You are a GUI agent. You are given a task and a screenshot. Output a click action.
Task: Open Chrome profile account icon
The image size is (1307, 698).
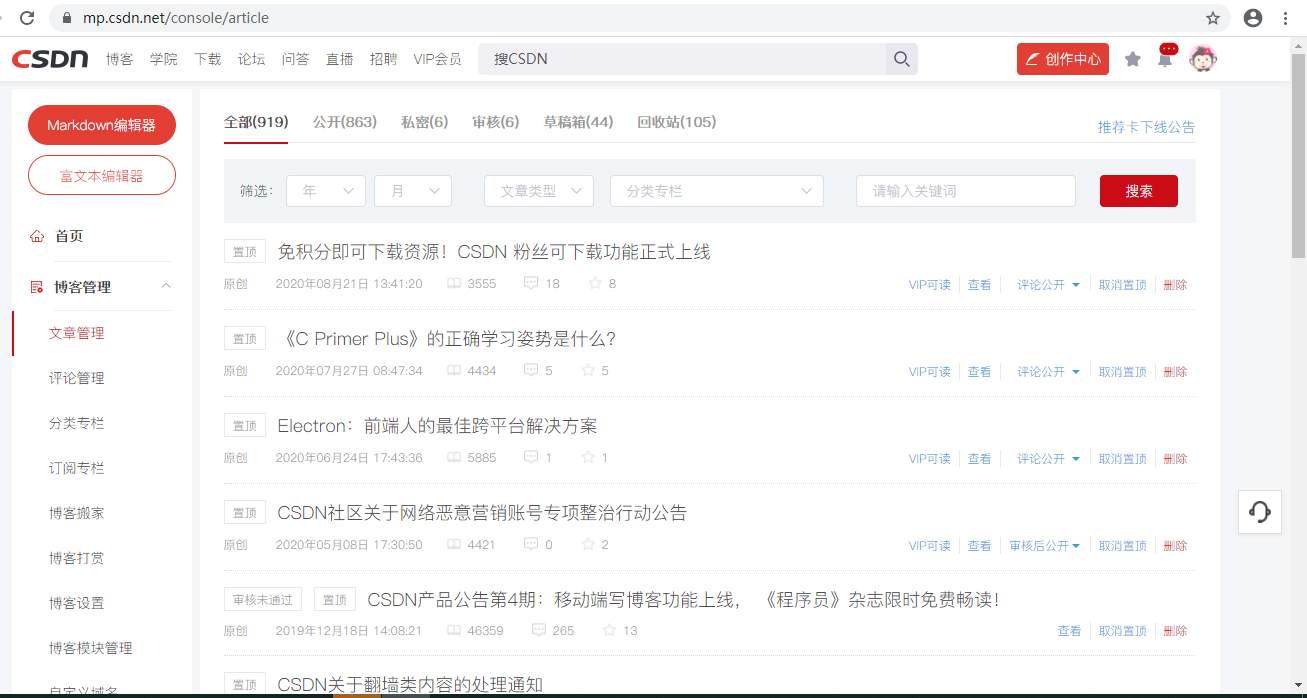(1252, 18)
